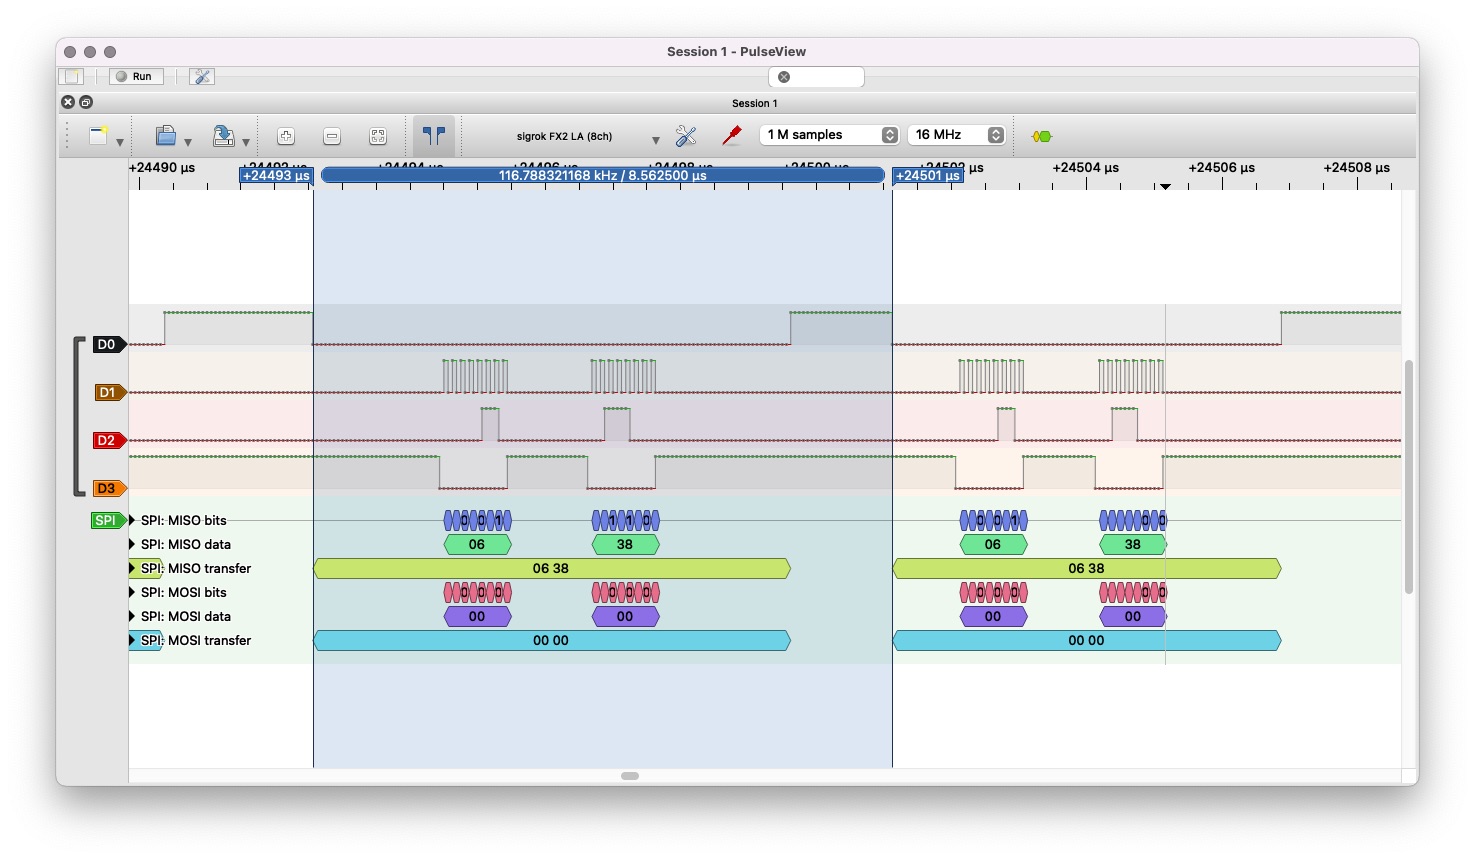Expand the SPI: MOSI data row
1475x860 pixels.
click(132, 616)
